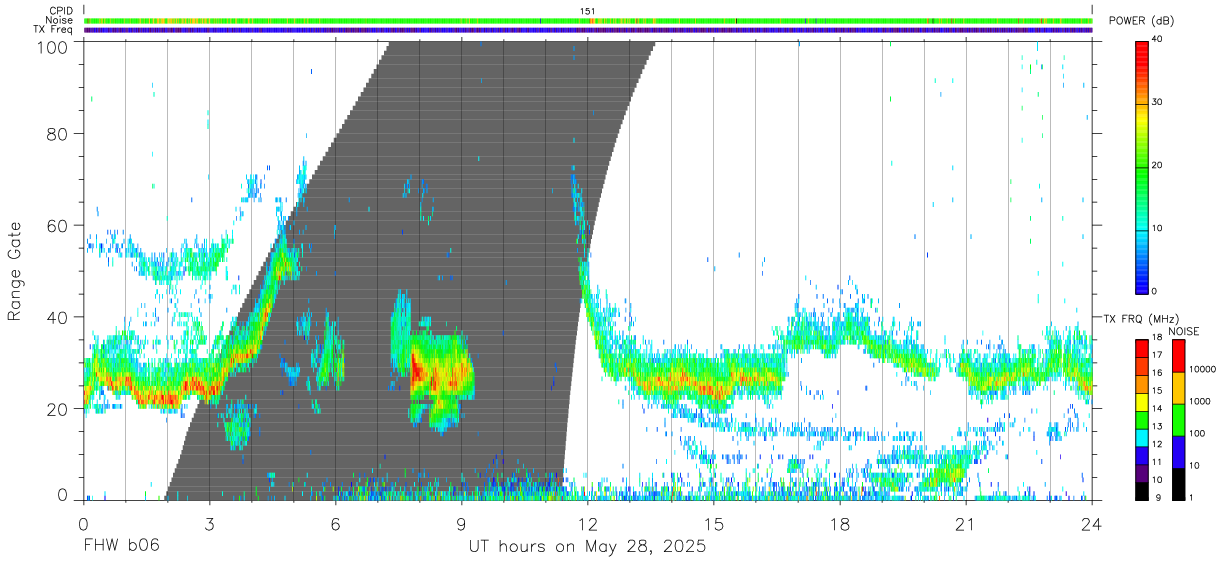This screenshot has height=567, width=1228.
Task: Click the POWER (dB) legend title
Action: pyautogui.click(x=1141, y=21)
